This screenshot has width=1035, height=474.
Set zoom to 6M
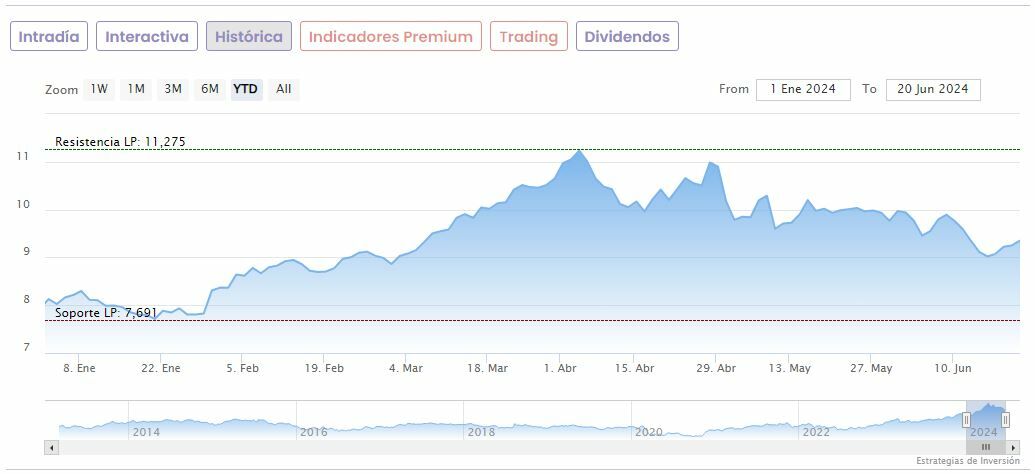click(209, 89)
